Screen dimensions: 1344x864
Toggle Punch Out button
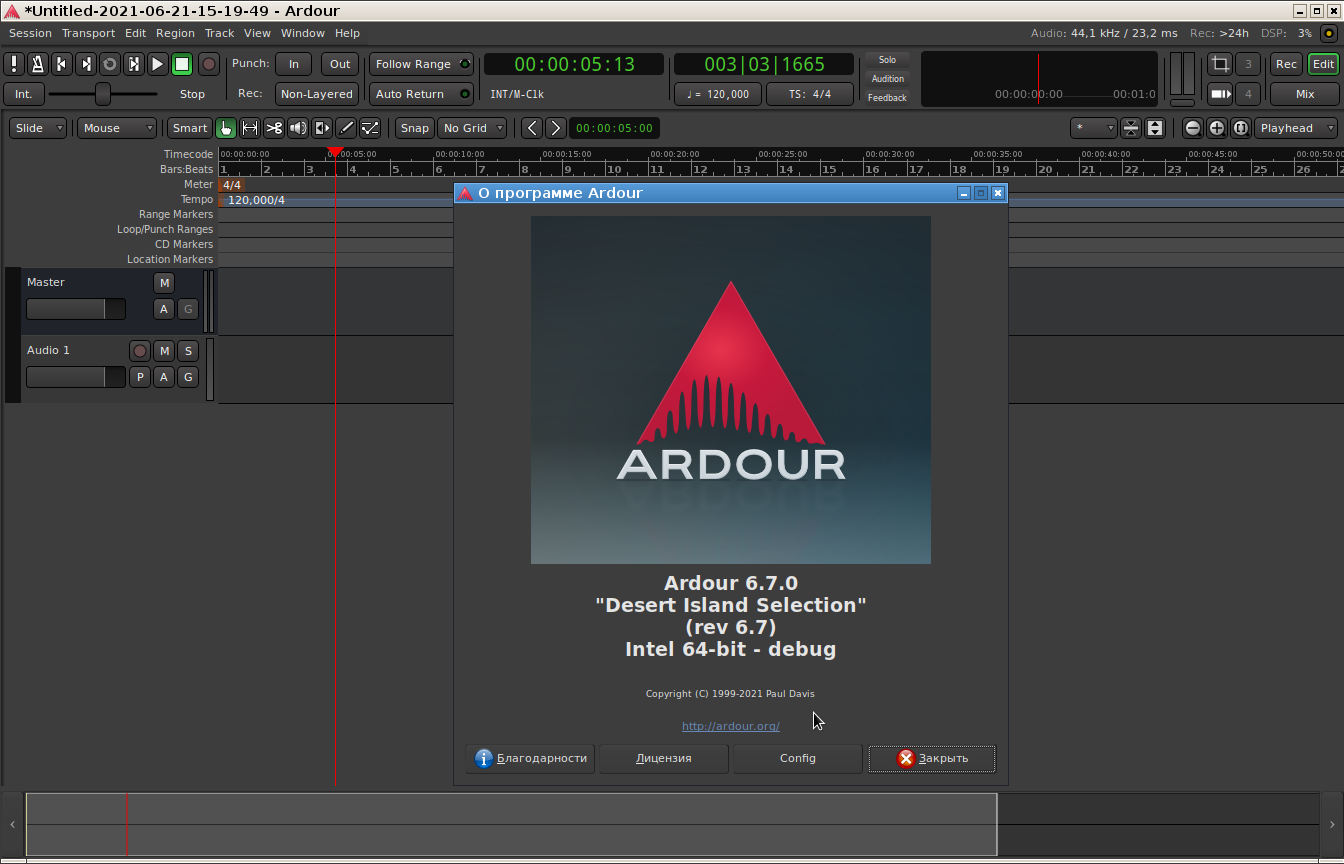340,64
